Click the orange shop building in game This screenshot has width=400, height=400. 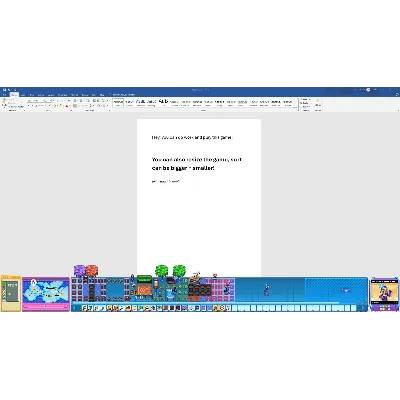[144, 289]
